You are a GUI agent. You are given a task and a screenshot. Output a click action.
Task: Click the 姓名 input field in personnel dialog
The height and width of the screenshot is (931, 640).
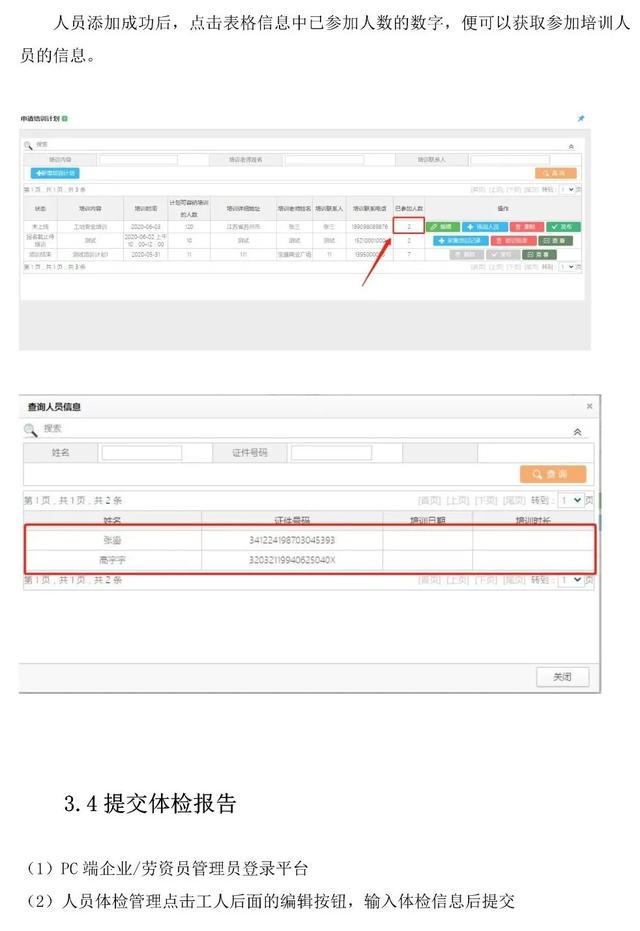click(142, 453)
